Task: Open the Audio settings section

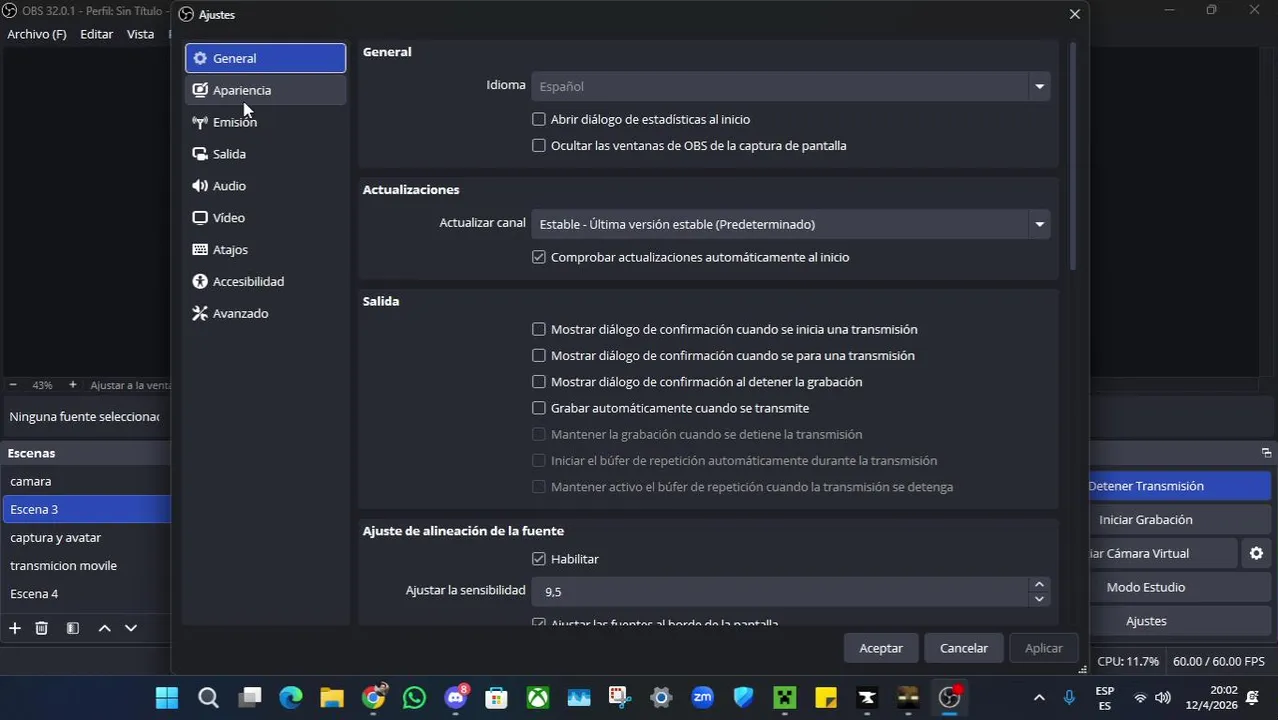Action: pyautogui.click(x=265, y=186)
